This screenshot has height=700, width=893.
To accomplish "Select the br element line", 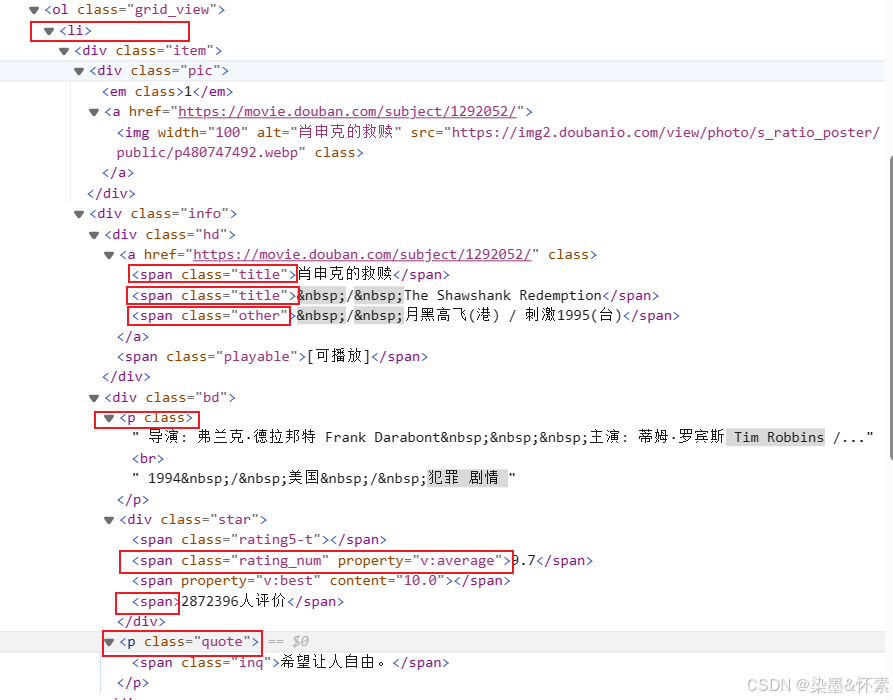I will coord(148,459).
